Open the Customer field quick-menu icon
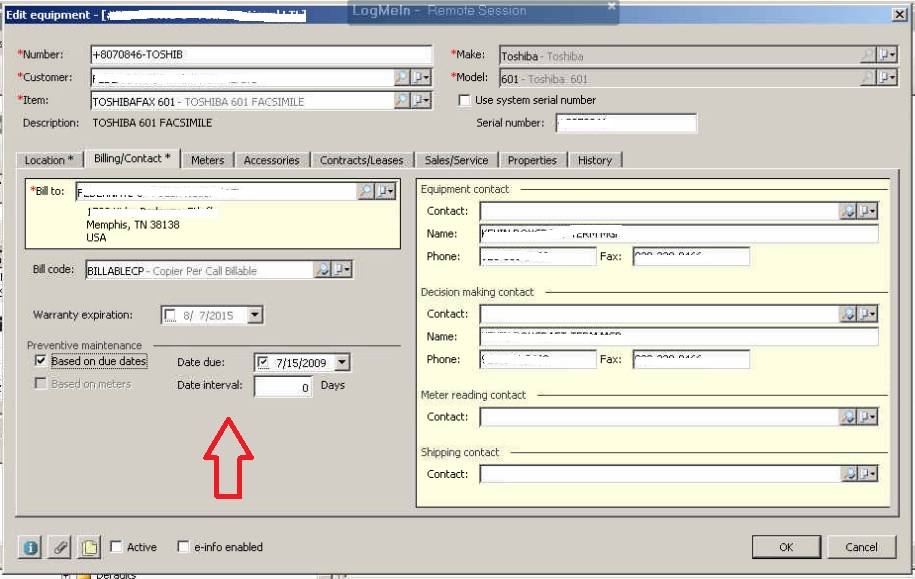Viewport: 915px width, 579px height. 421,77
